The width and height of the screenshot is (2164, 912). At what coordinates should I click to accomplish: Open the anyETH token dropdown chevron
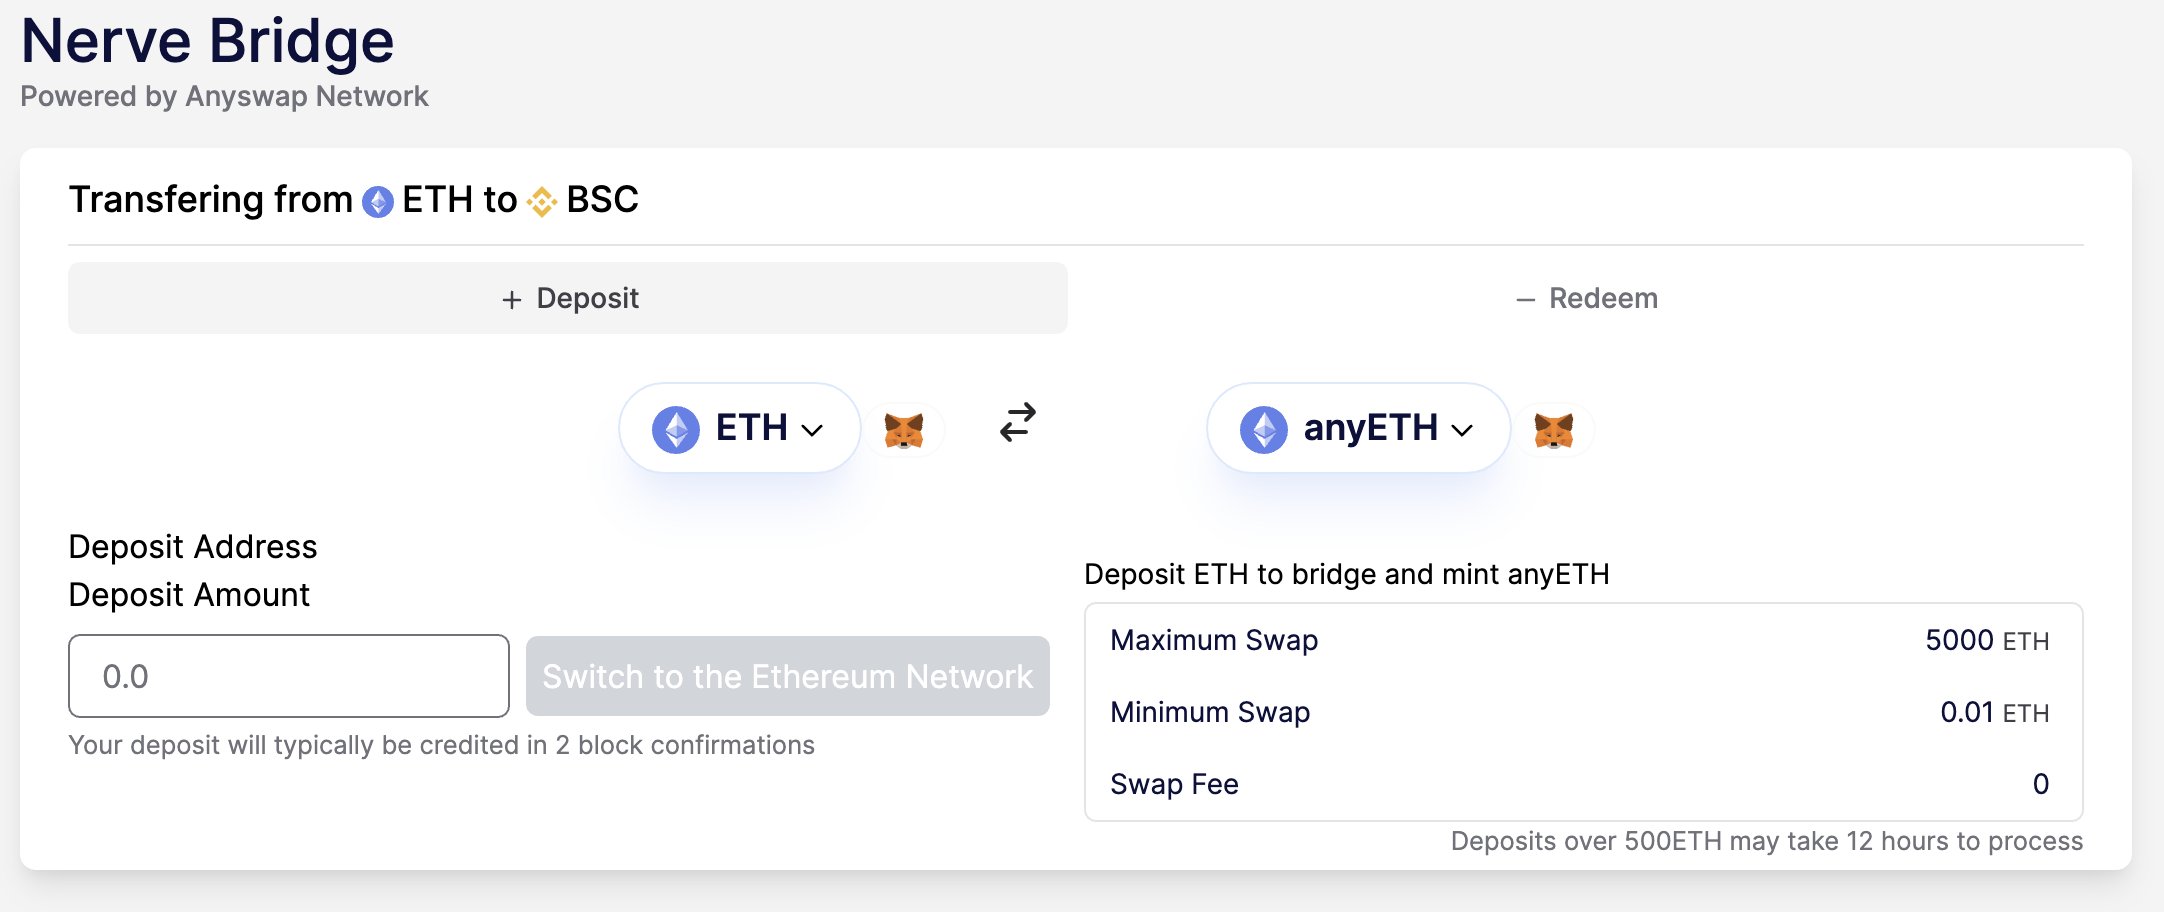pos(1463,431)
